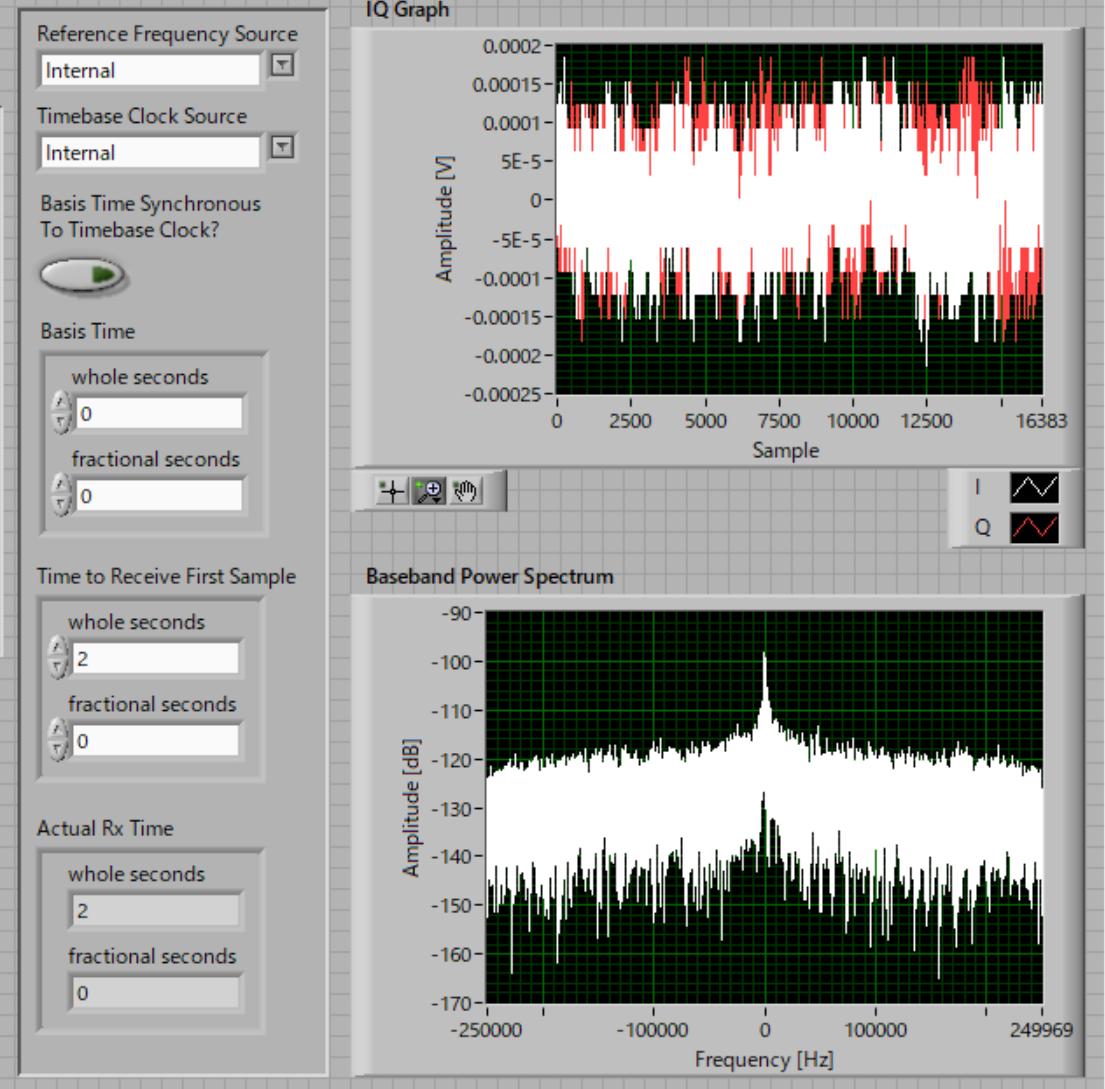Decrement Time to Receive fractional seconds stepper
This screenshot has width=1105, height=1089.
58,750
